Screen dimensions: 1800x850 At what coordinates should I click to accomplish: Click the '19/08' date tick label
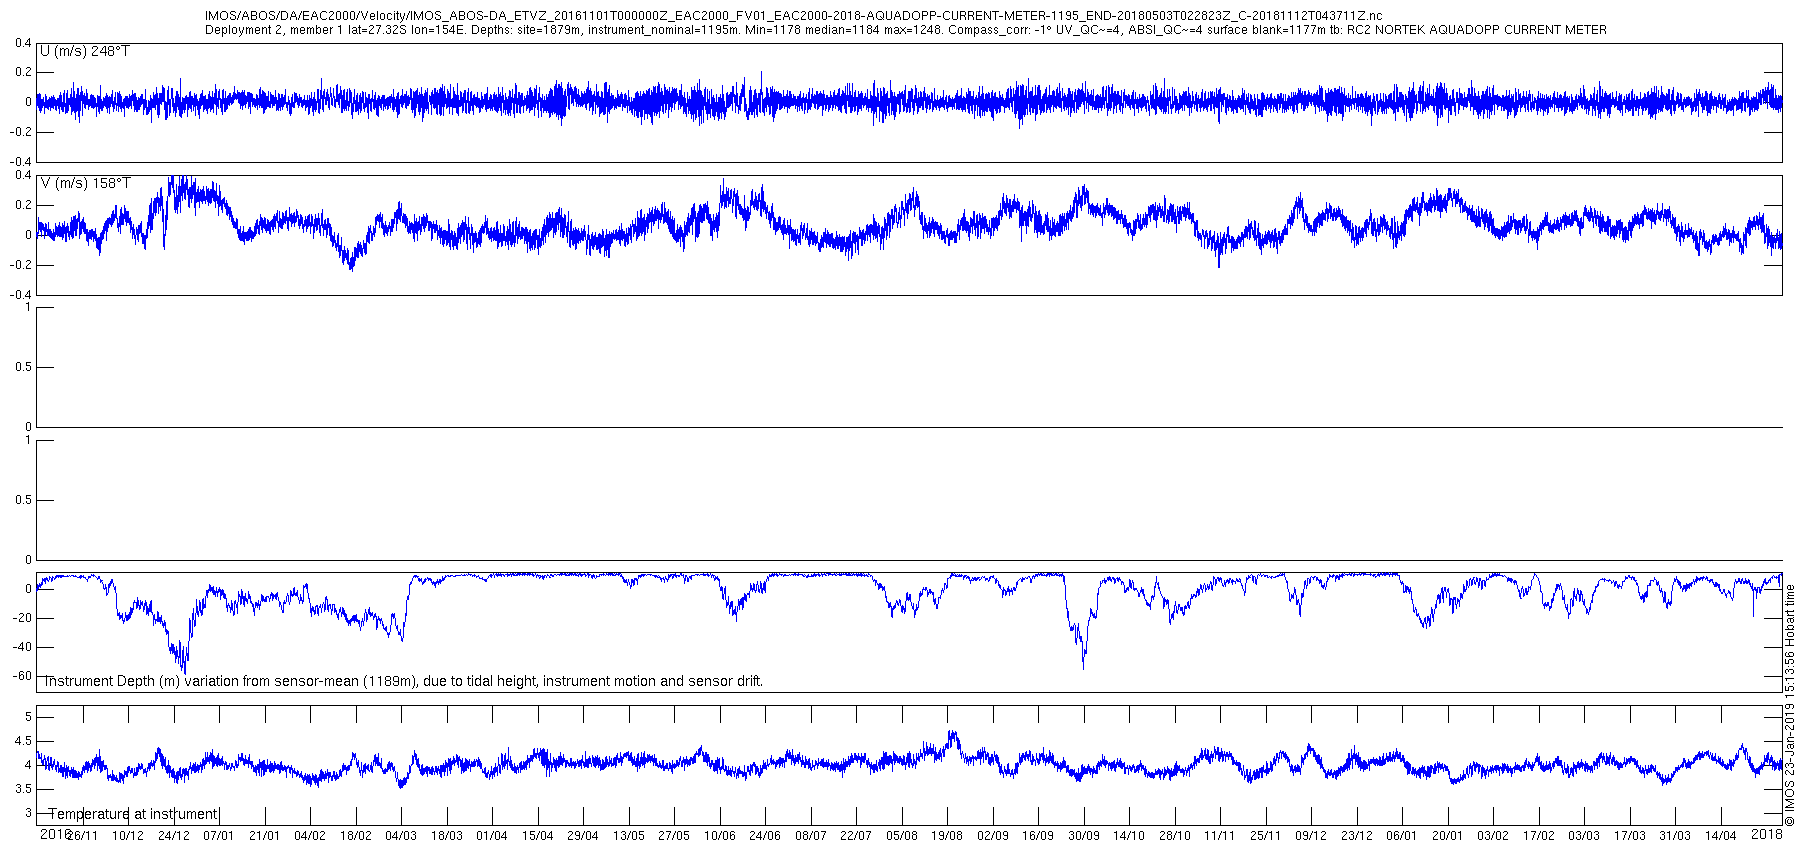point(947,836)
